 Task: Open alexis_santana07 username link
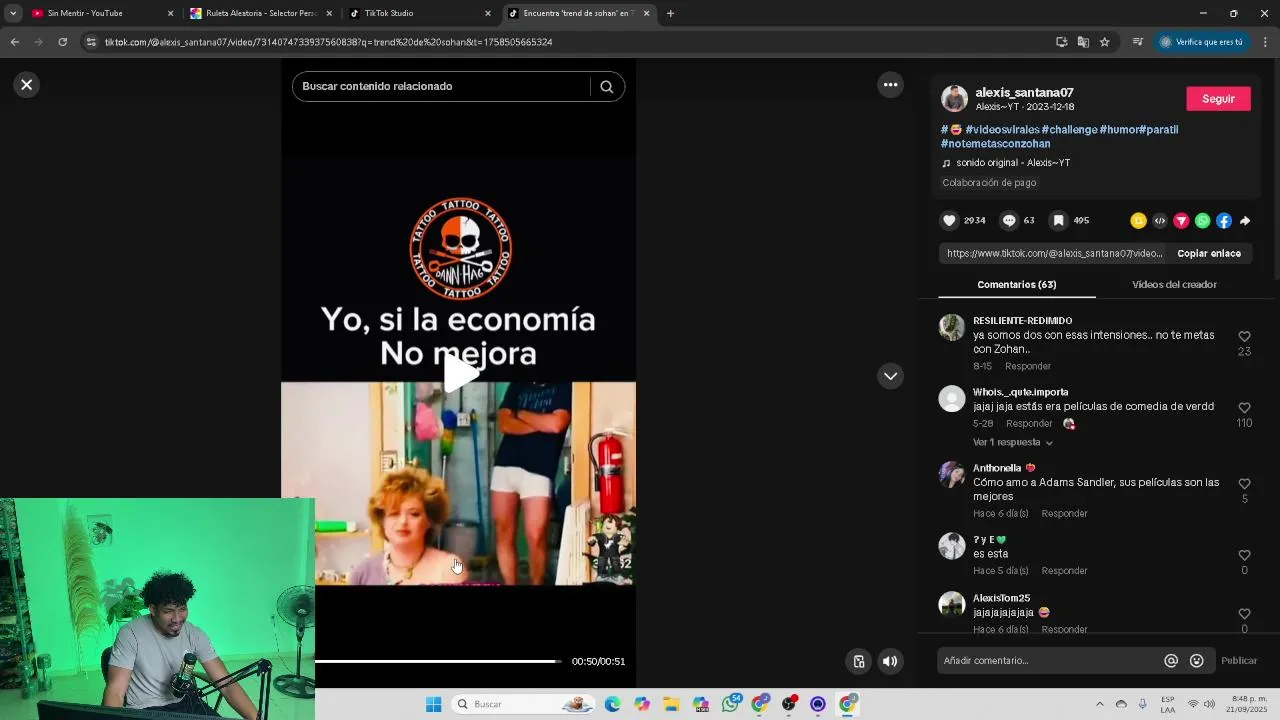coord(1024,92)
